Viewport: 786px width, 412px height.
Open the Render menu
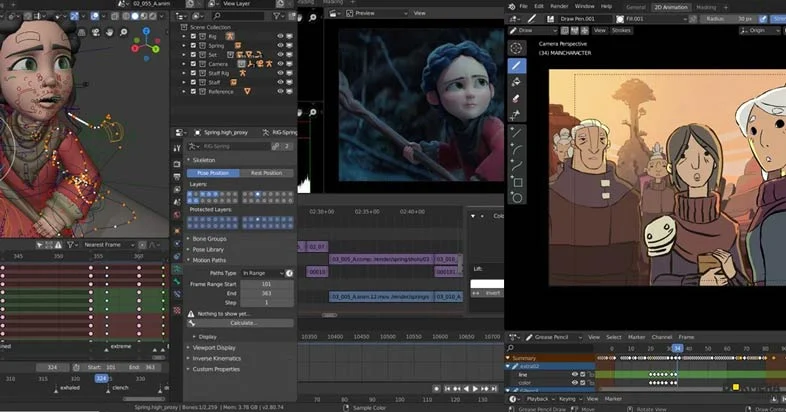[559, 7]
